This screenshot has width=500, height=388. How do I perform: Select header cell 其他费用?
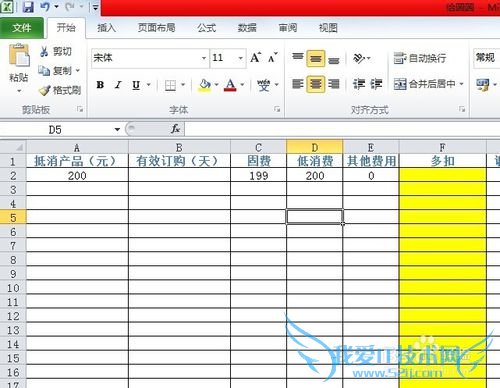pos(371,161)
